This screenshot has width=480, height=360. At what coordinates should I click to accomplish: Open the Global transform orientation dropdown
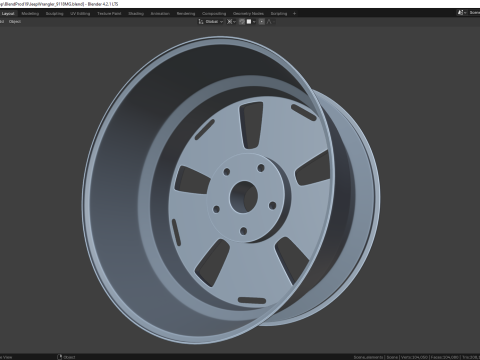[211, 22]
